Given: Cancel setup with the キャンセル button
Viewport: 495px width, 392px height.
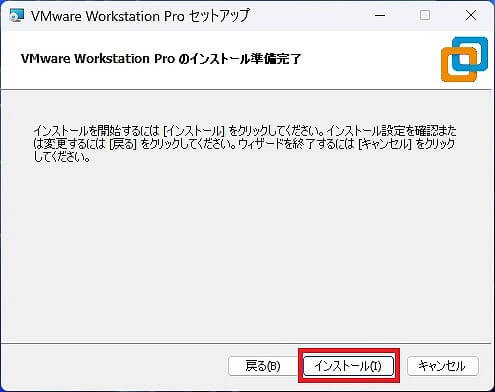Looking at the screenshot, I should point(443,366).
